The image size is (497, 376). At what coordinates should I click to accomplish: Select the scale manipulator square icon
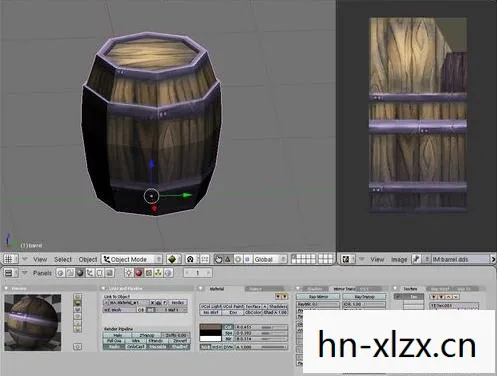248,259
